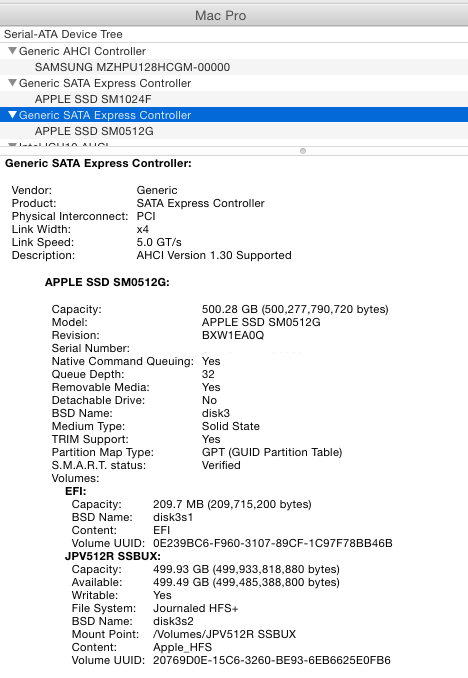Click the split pane divider handle dot

303,151
